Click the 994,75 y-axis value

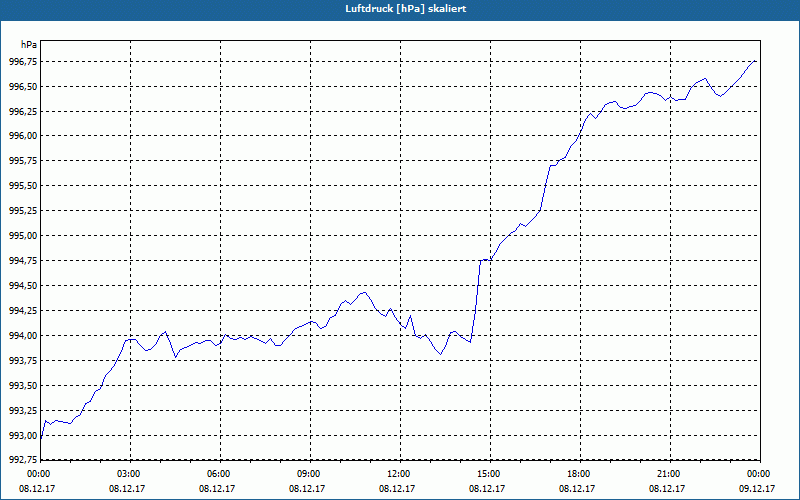[23, 261]
